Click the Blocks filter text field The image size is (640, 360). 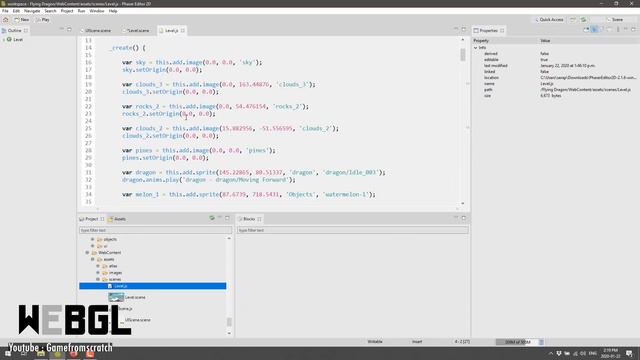click(353, 231)
